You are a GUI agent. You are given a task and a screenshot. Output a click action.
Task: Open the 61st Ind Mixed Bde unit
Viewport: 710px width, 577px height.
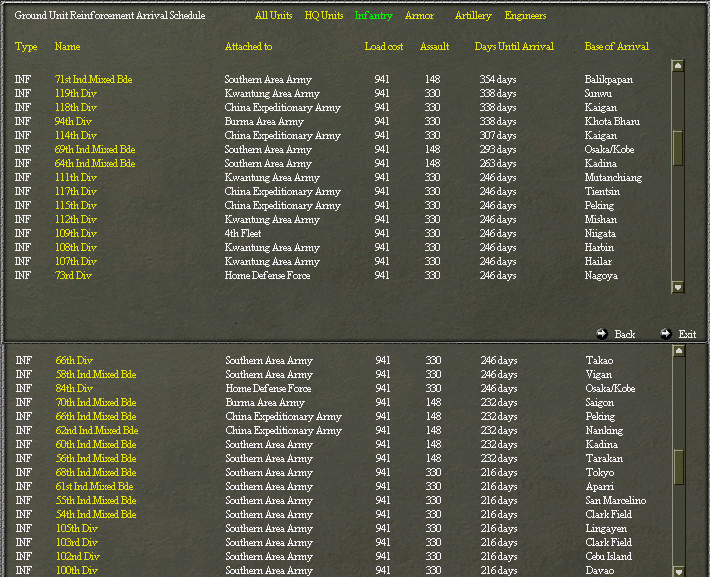click(94, 487)
